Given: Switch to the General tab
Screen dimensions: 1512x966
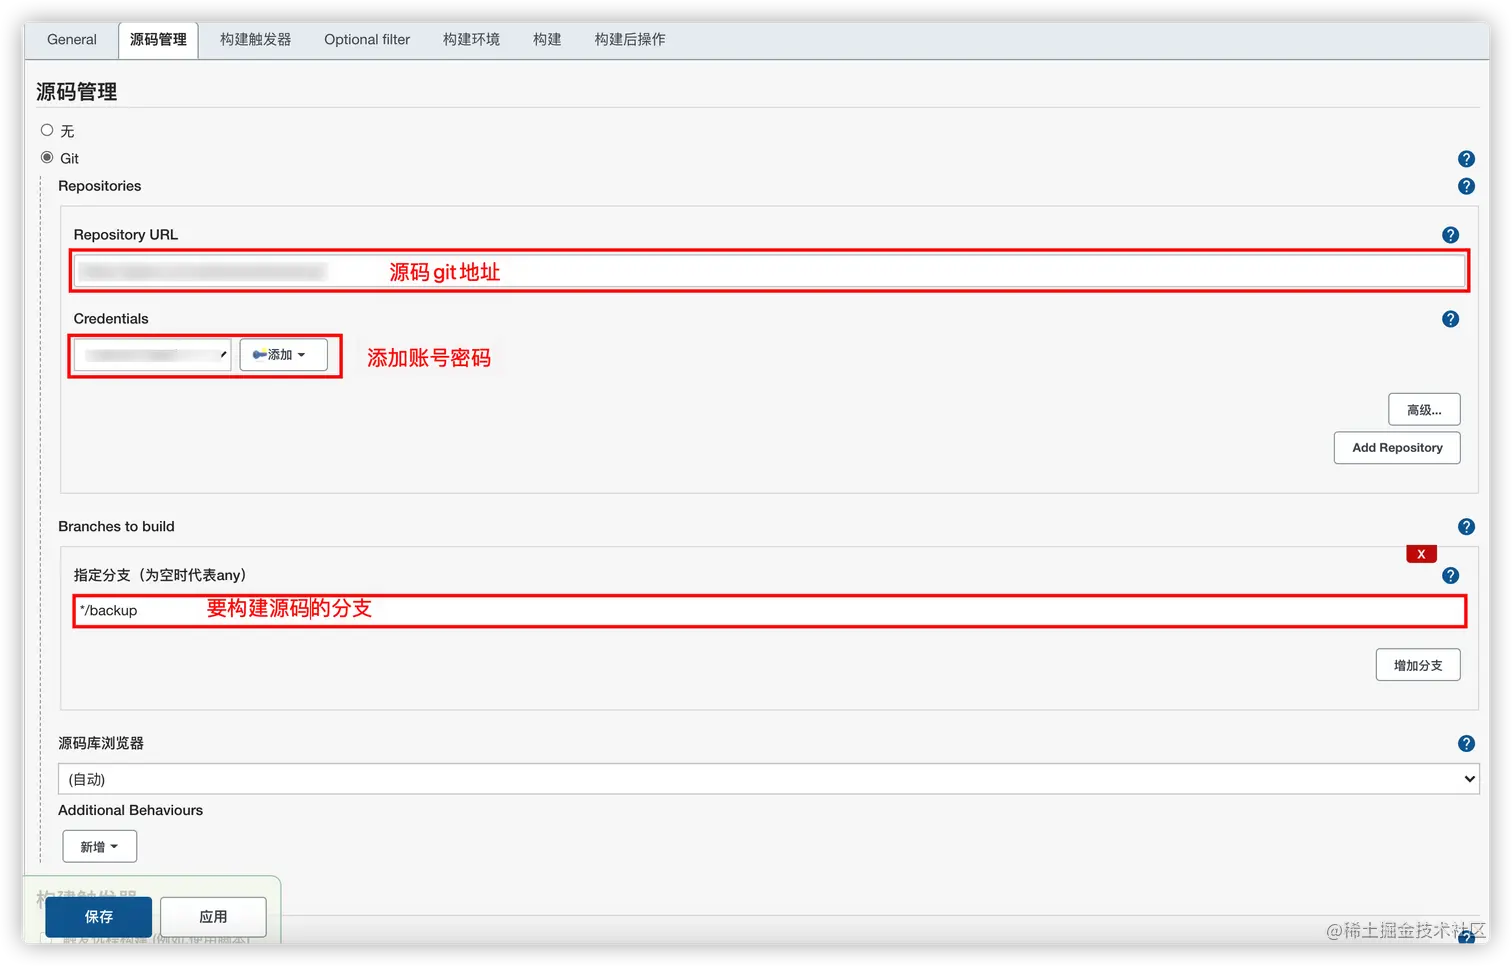Looking at the screenshot, I should coord(72,40).
